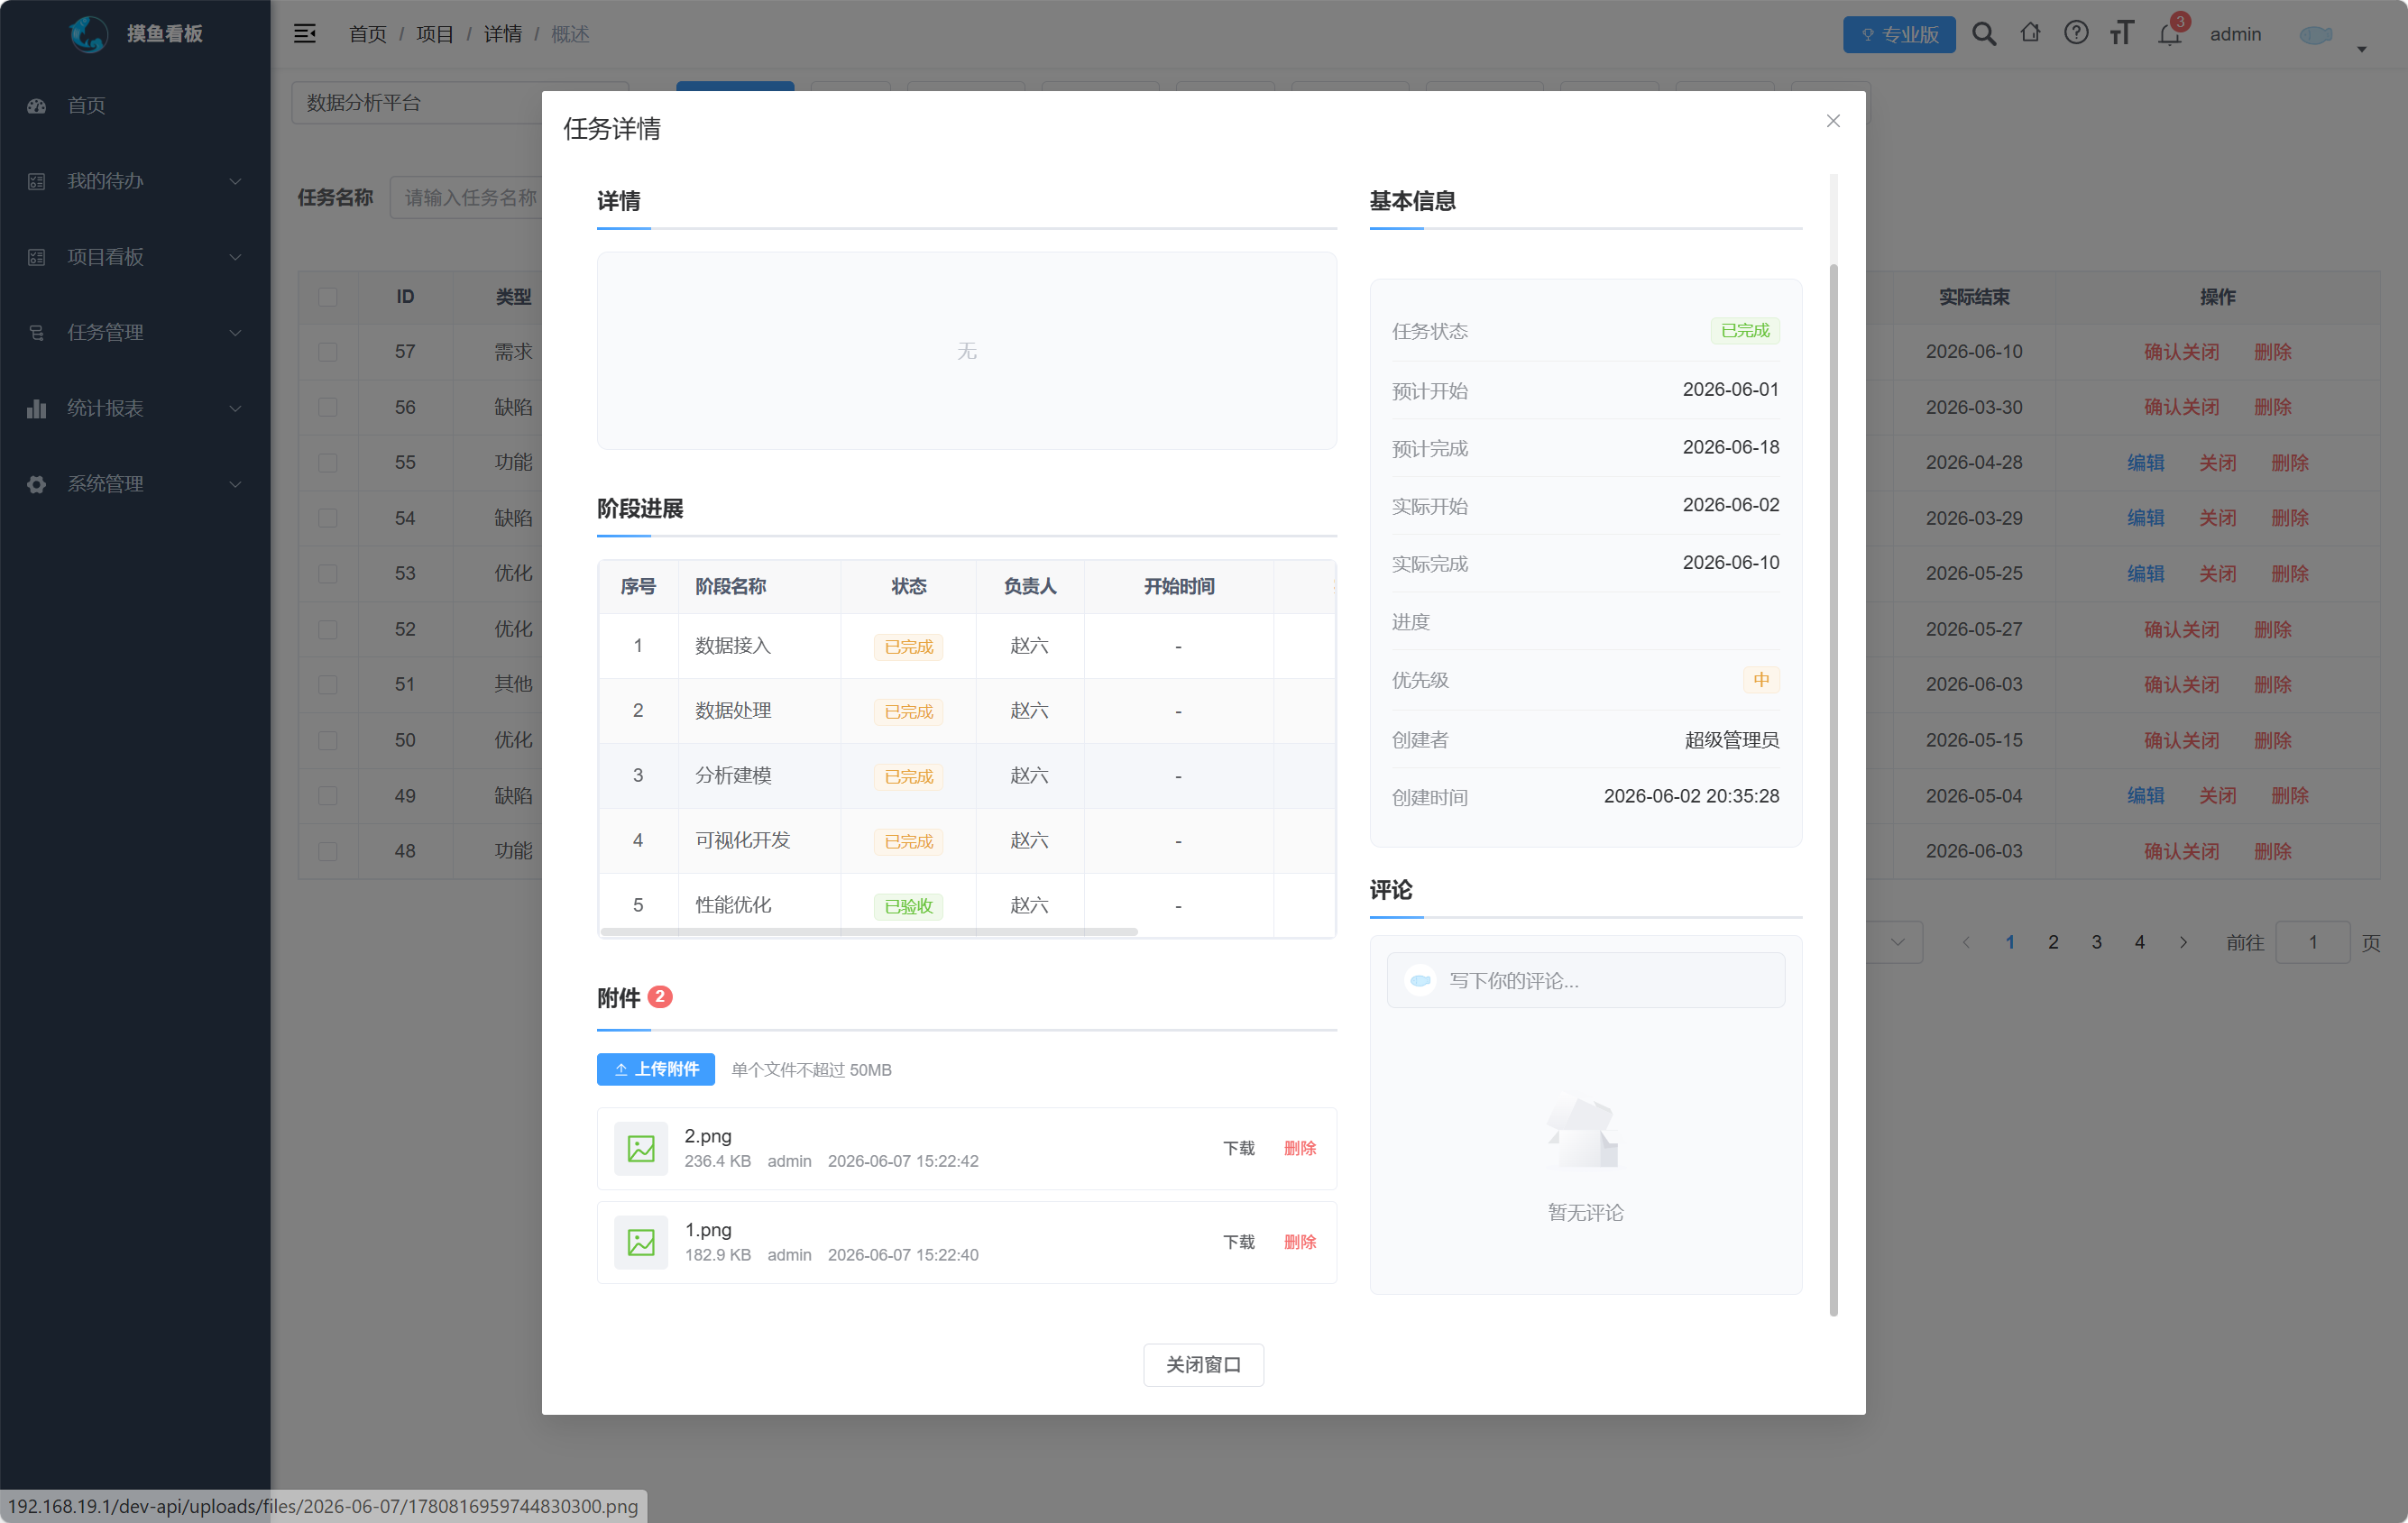The width and height of the screenshot is (2408, 1523).
Task: Check the row checkbox for ID 54
Action: click(x=328, y=518)
